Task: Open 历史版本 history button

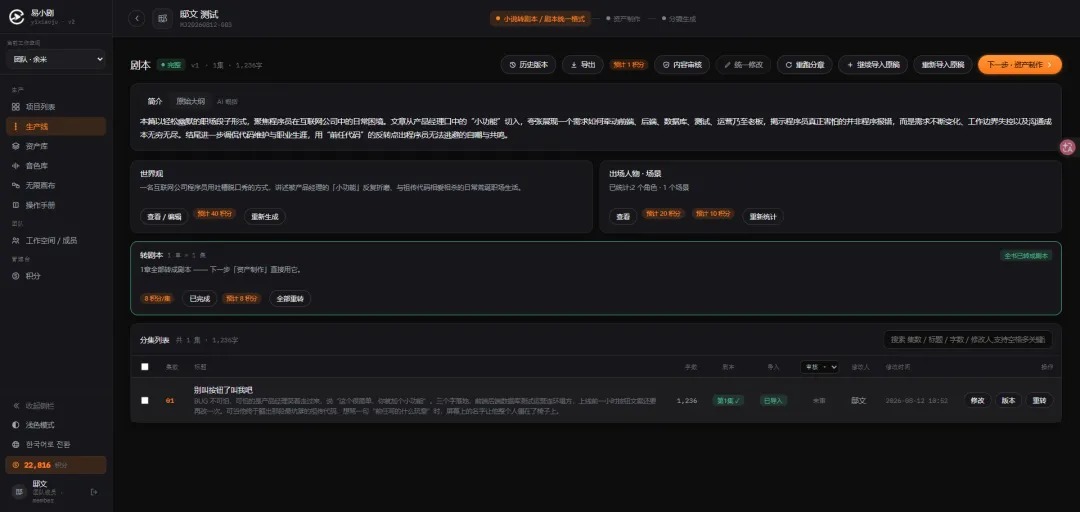Action: [x=528, y=65]
